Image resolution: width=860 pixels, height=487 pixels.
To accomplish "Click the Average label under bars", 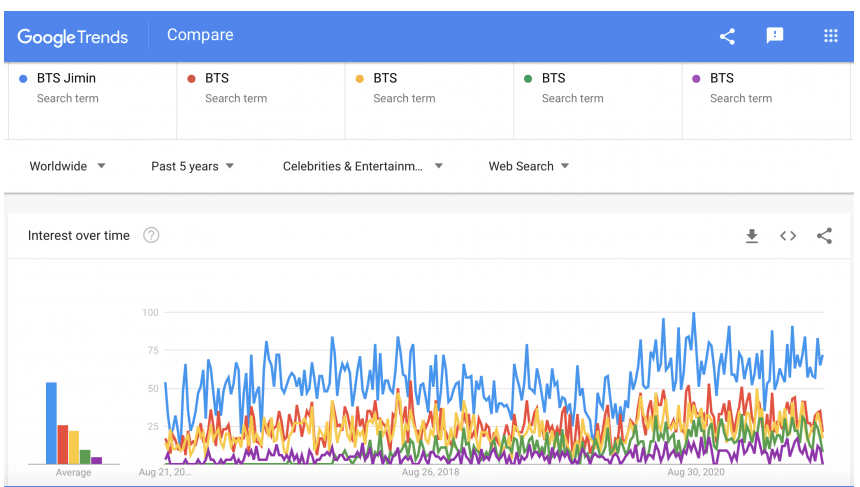I will (73, 473).
